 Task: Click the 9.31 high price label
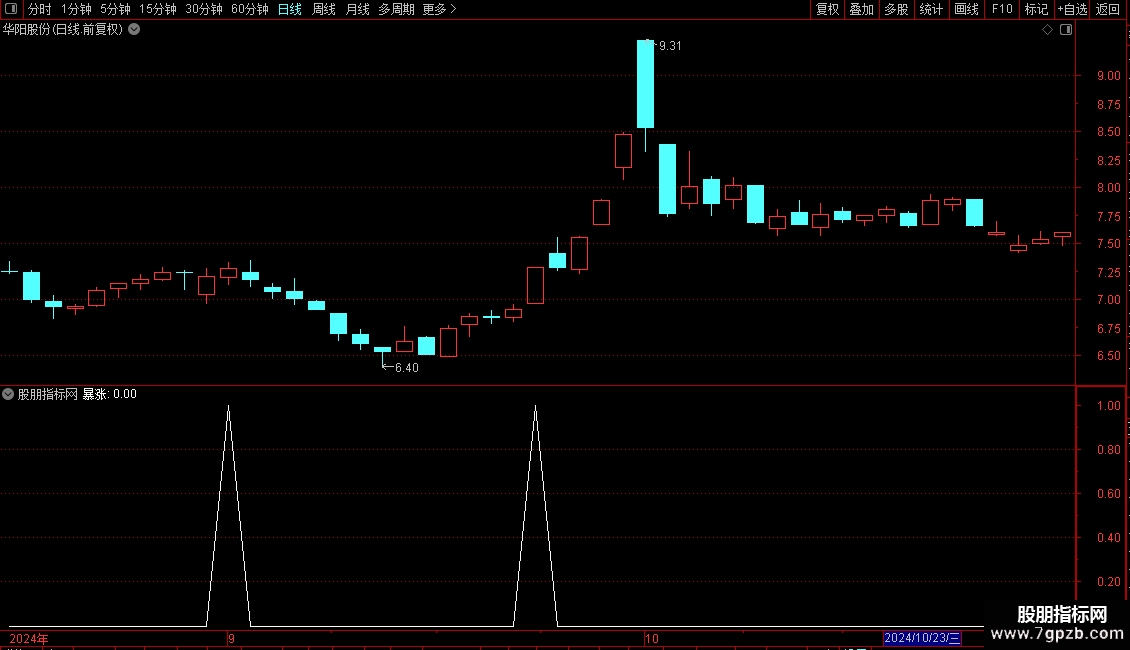[x=670, y=46]
